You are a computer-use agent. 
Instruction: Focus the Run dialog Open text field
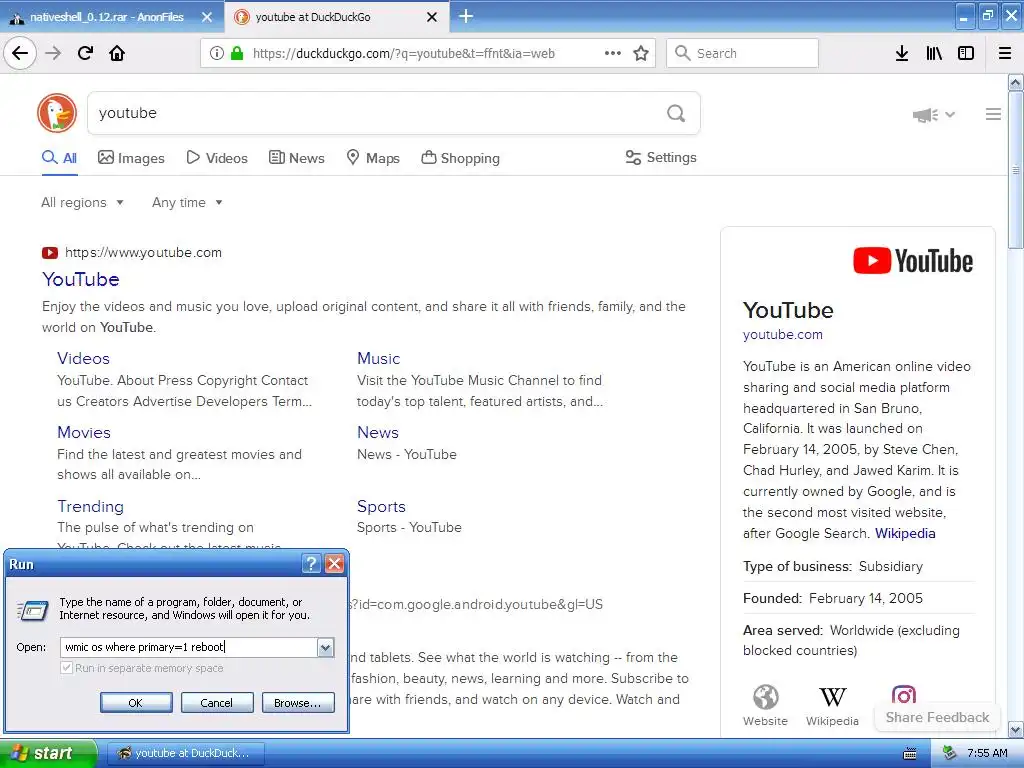pos(189,647)
